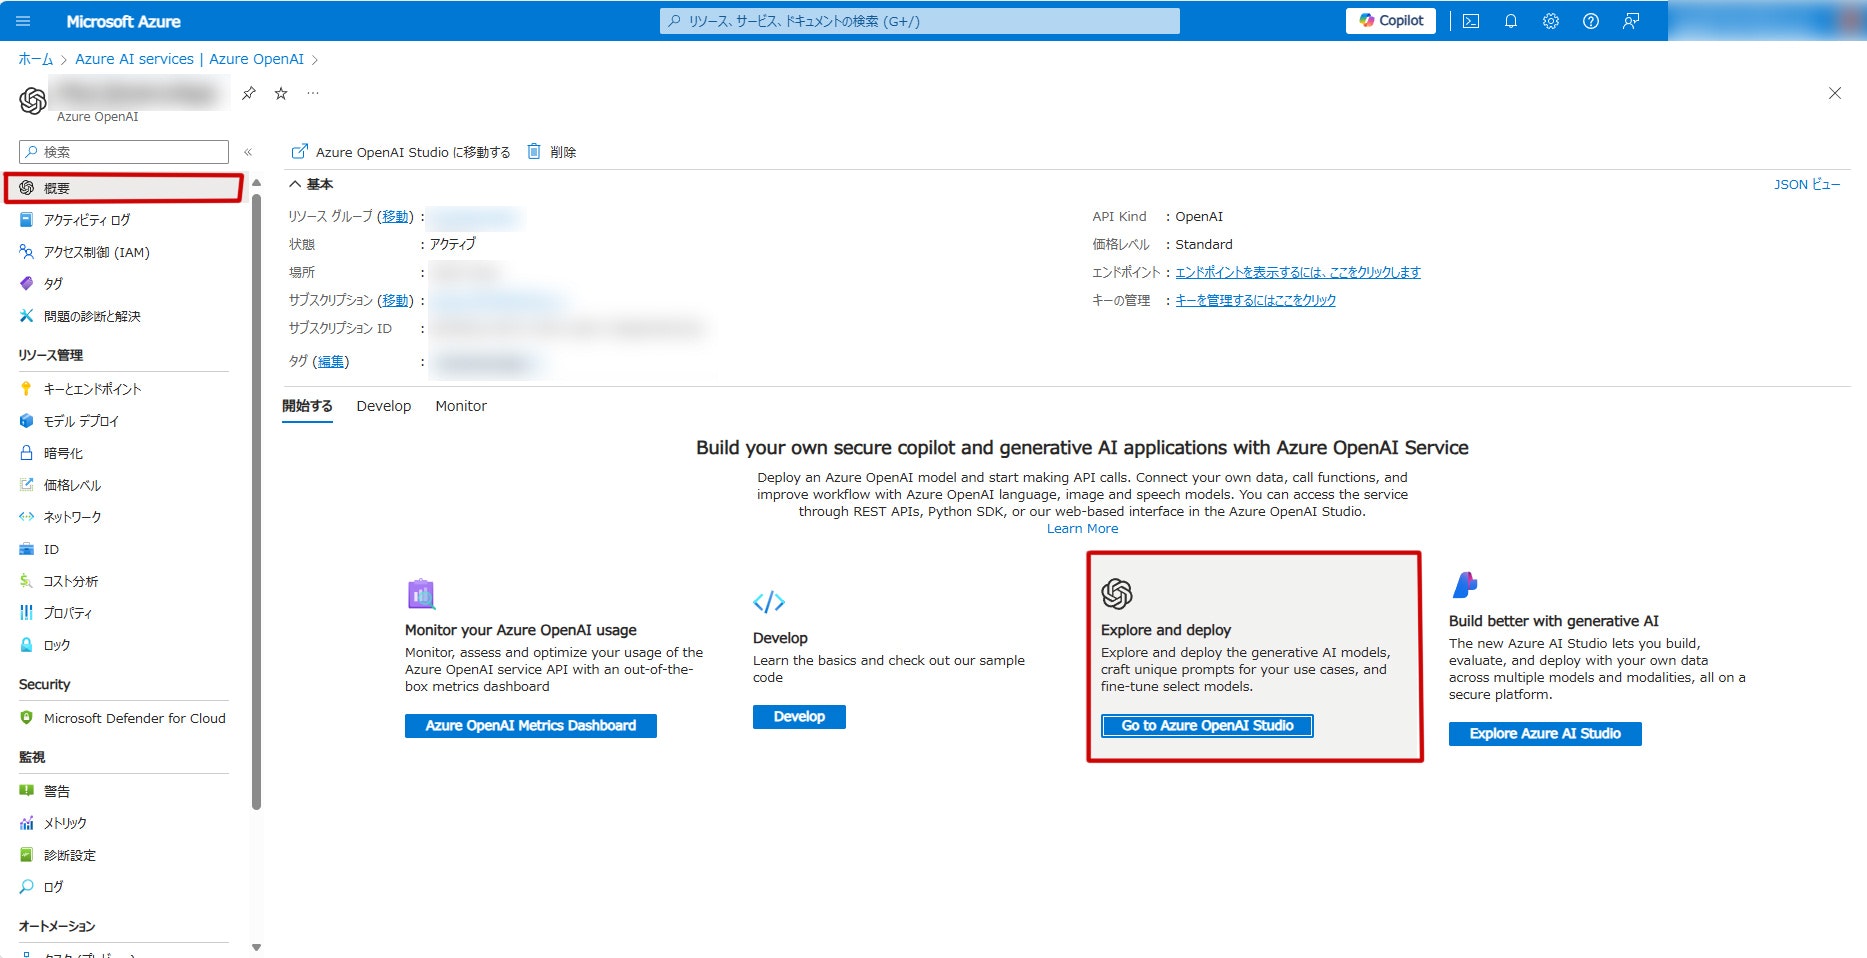
Task: Click the sidebar scrollbar down arrow
Action: pyautogui.click(x=256, y=947)
